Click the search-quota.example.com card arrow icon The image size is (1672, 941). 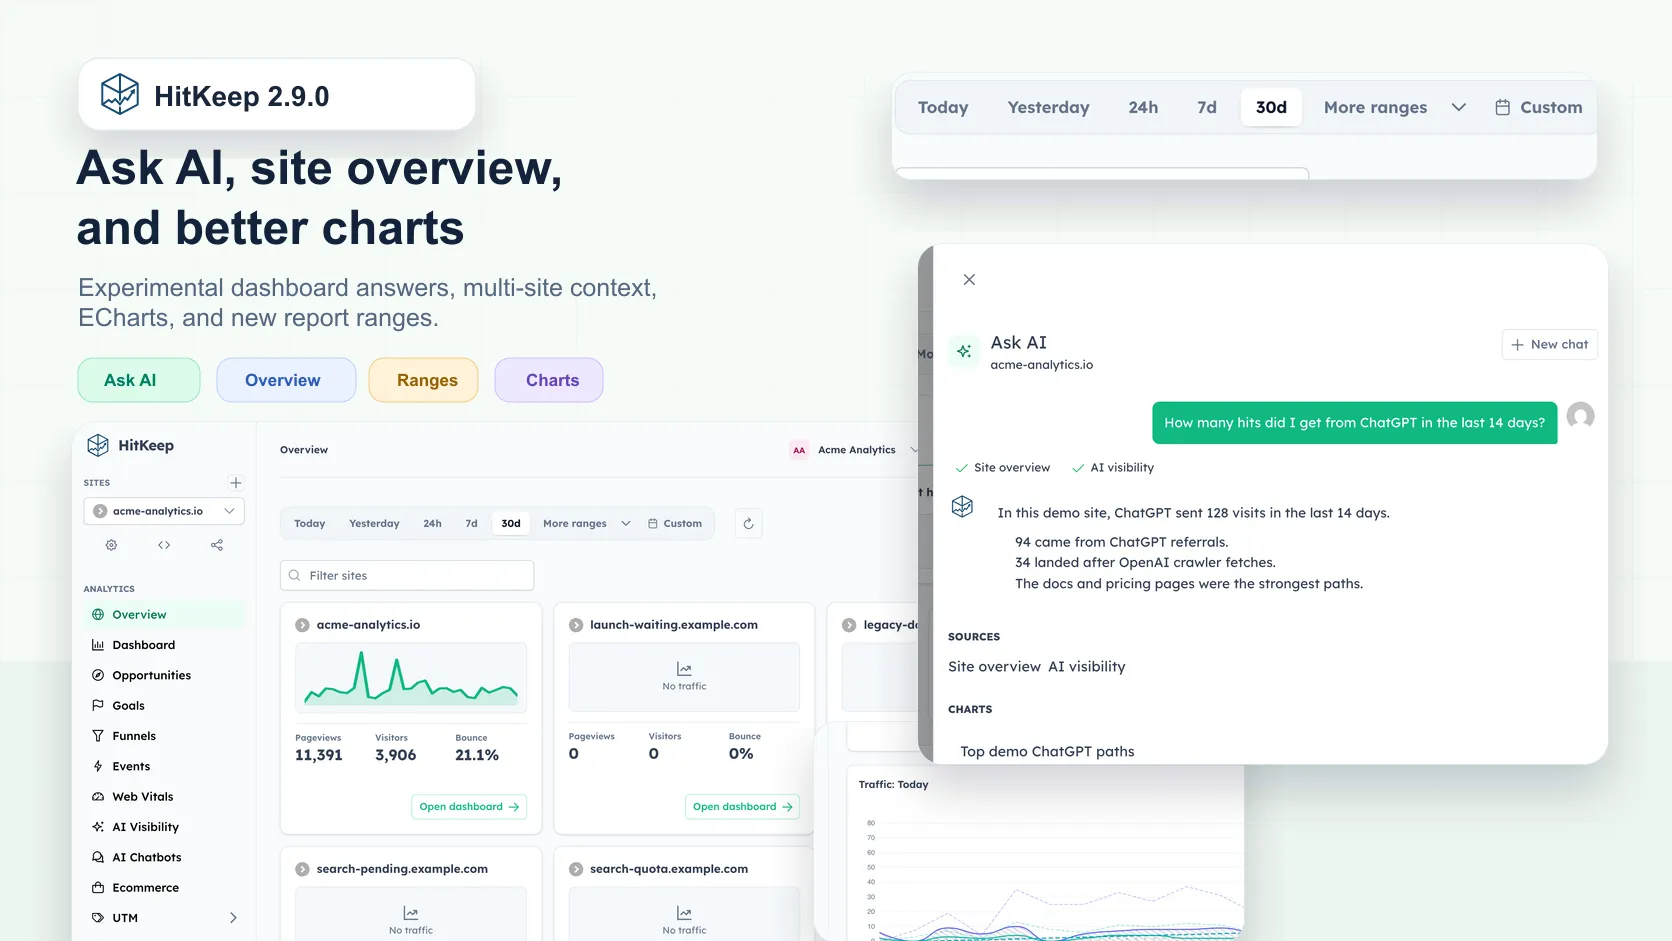pos(576,870)
